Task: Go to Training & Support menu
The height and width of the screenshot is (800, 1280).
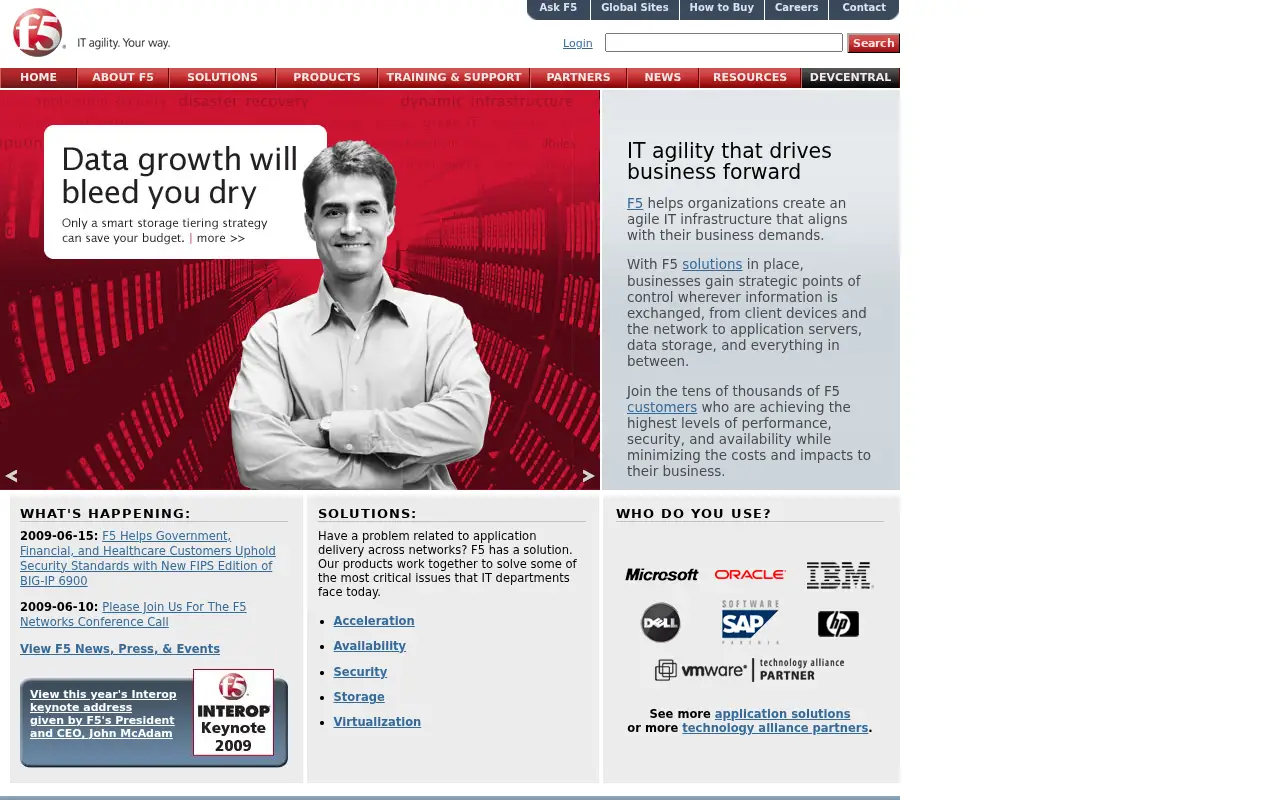Action: pos(454,78)
